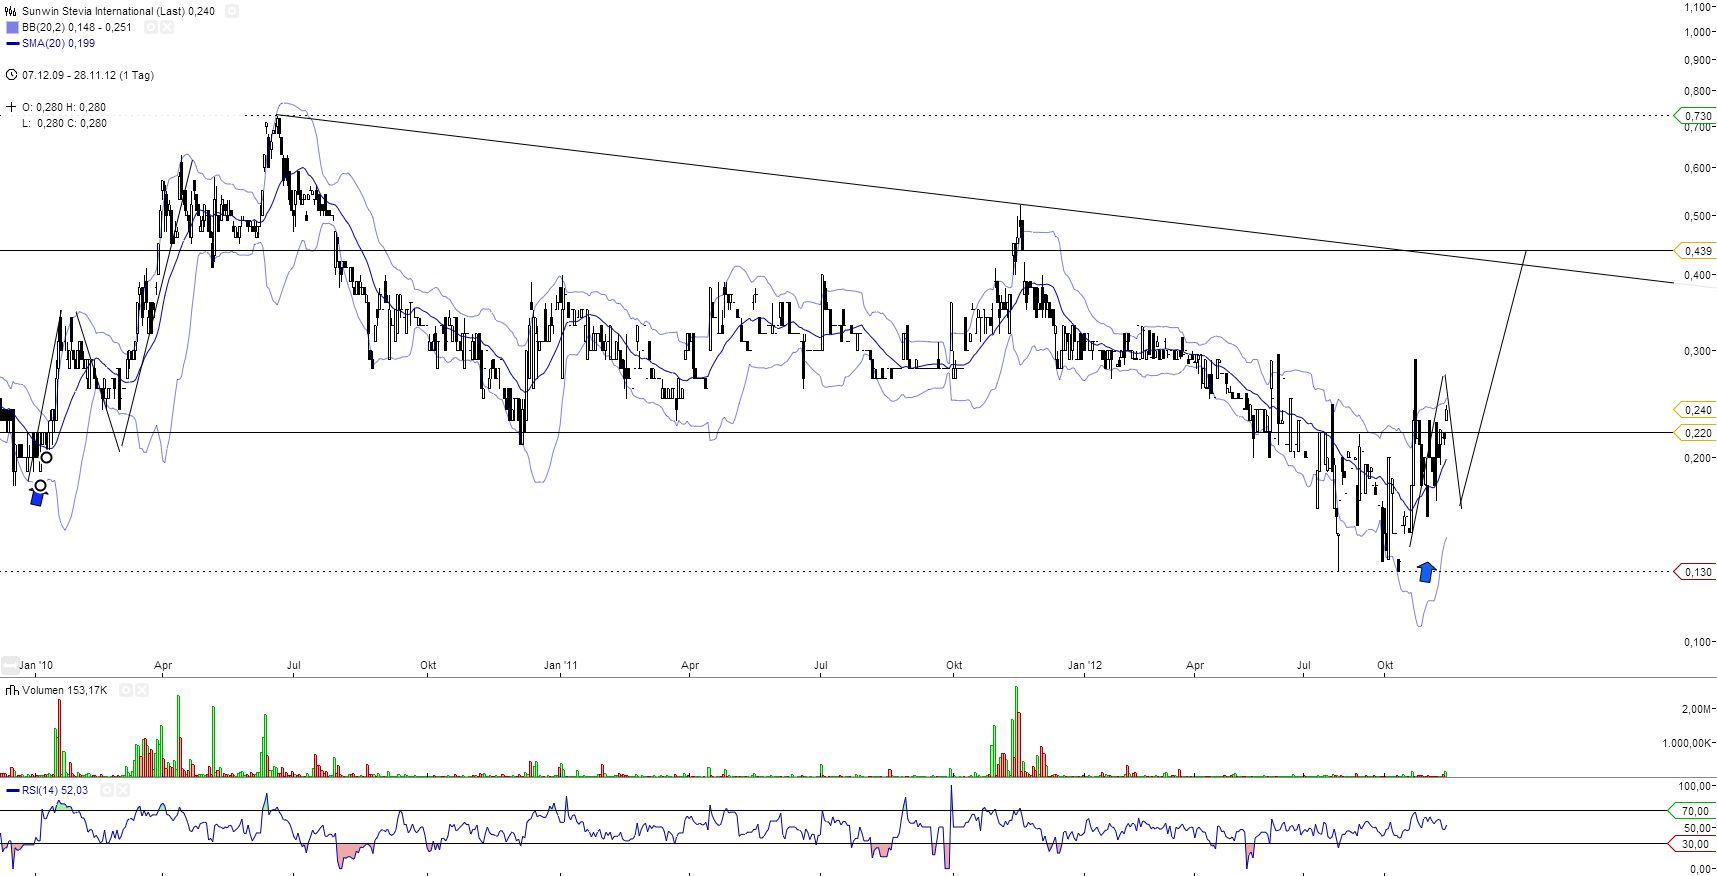Viewport: 1717px width, 876px height.
Task: Click the Jan '10 time axis label
Action: point(36,665)
